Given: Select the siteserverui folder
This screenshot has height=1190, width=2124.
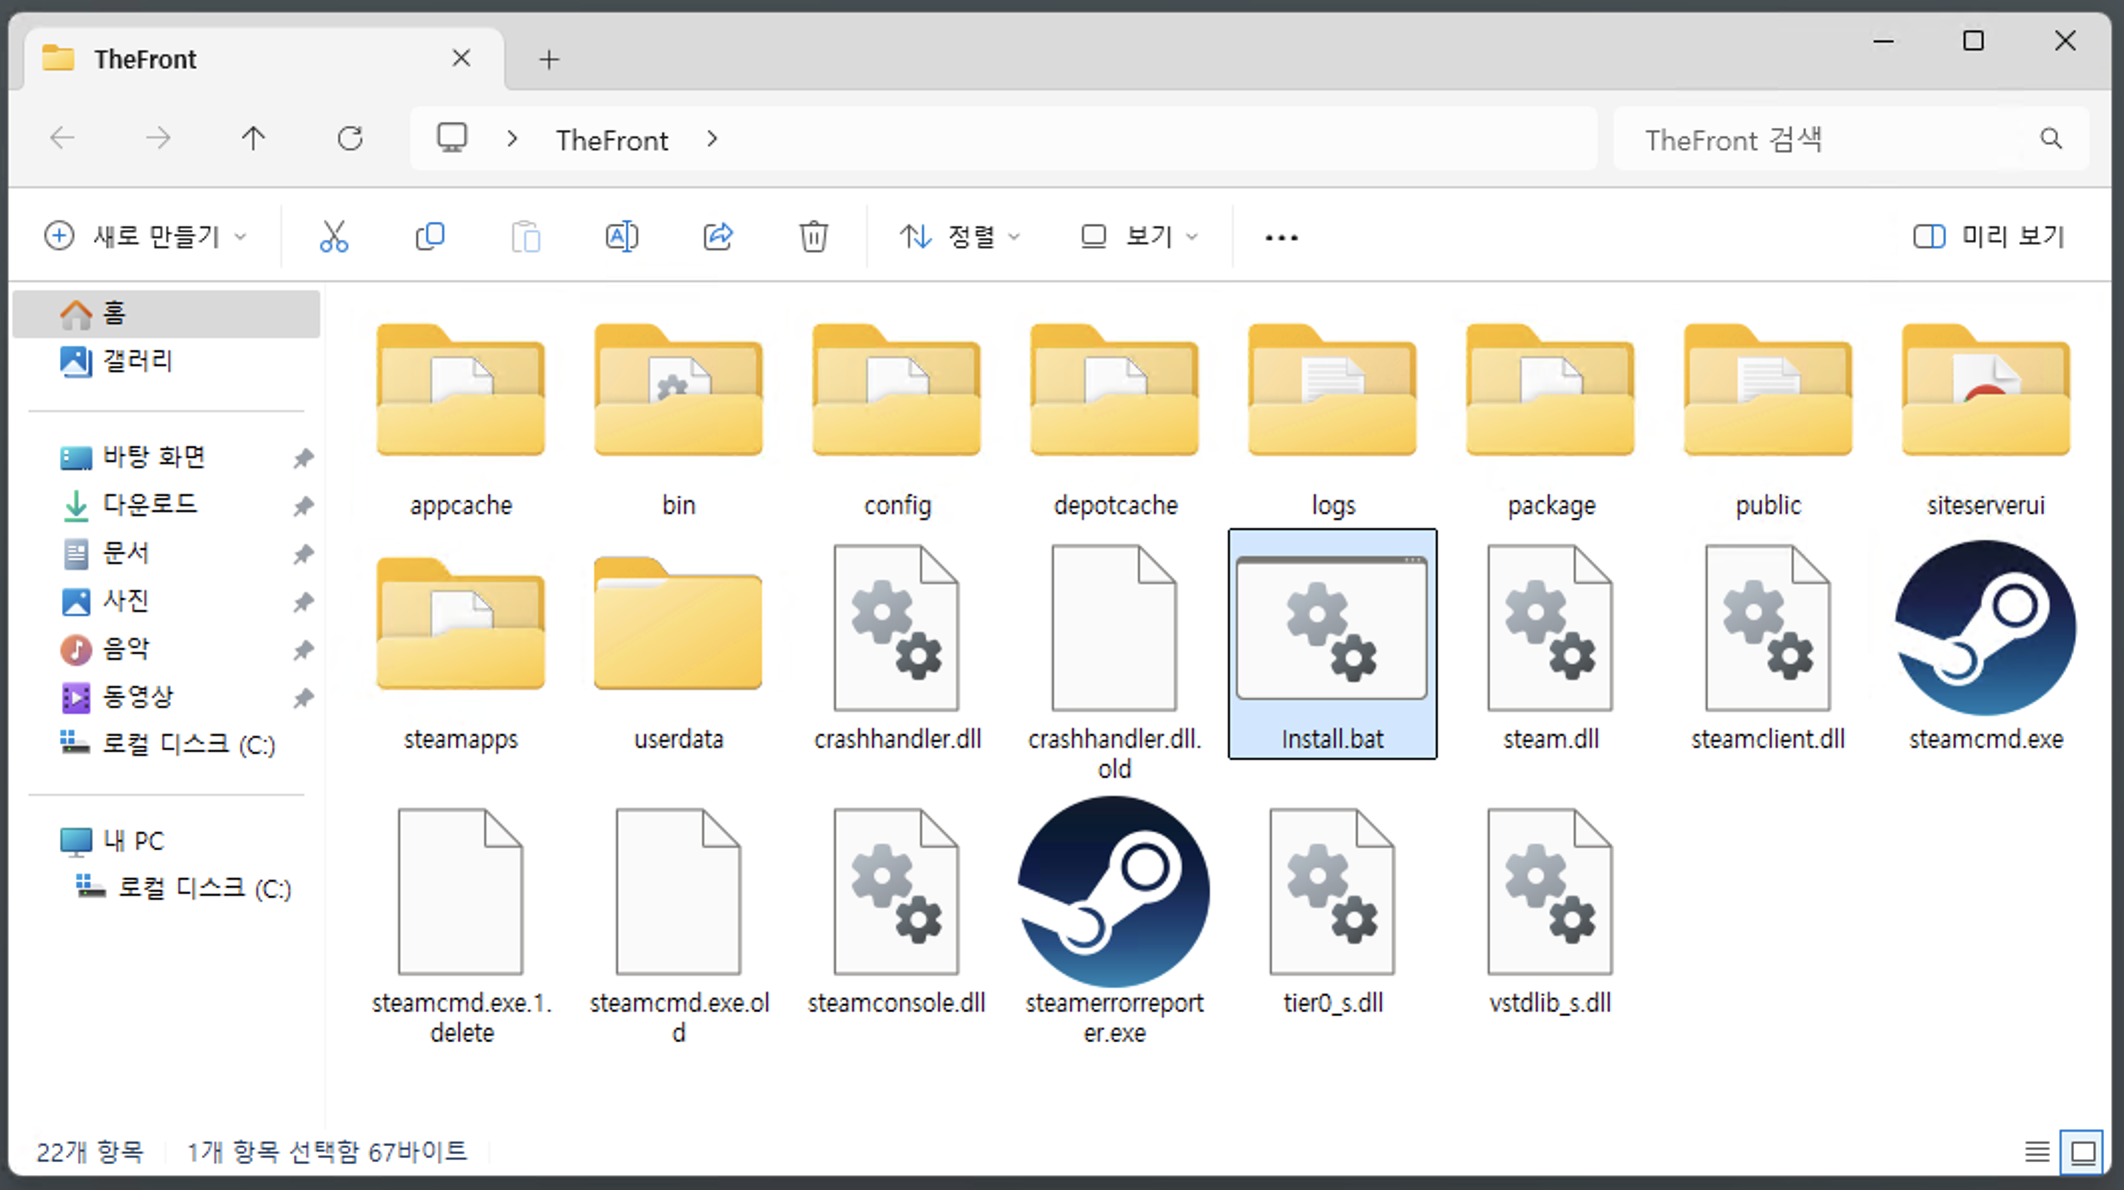Looking at the screenshot, I should coord(1986,420).
